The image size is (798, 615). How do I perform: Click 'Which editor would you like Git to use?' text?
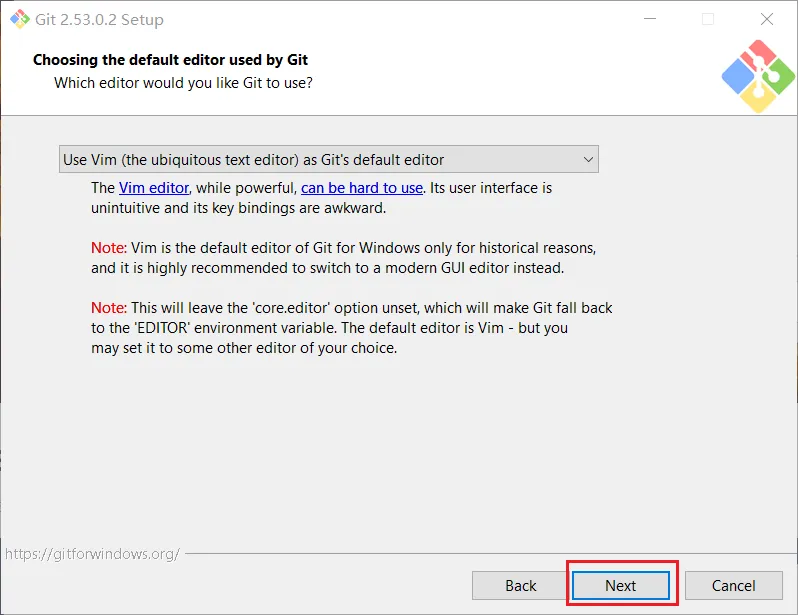point(183,82)
